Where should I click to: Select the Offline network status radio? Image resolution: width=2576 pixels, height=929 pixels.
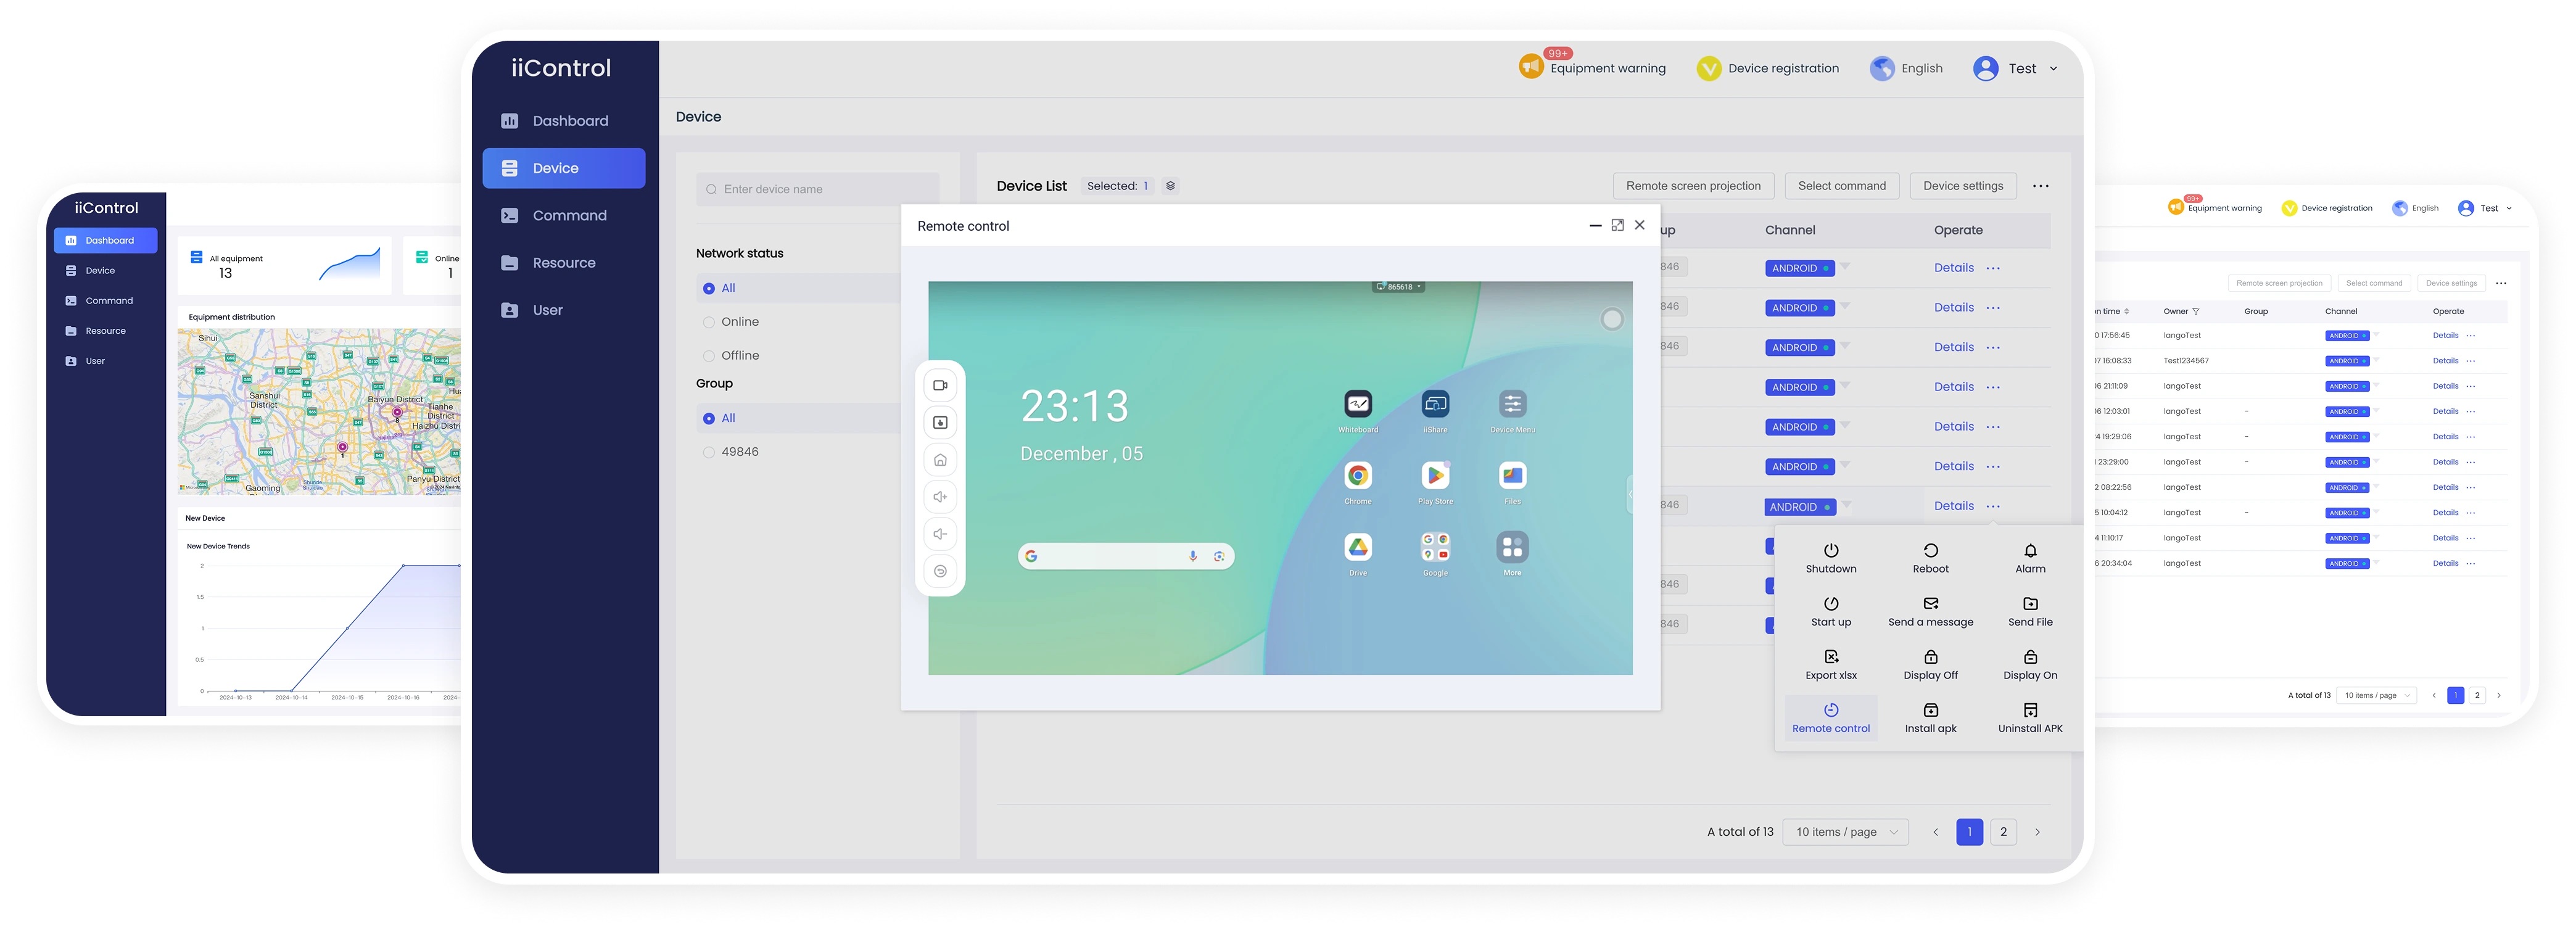click(x=709, y=356)
